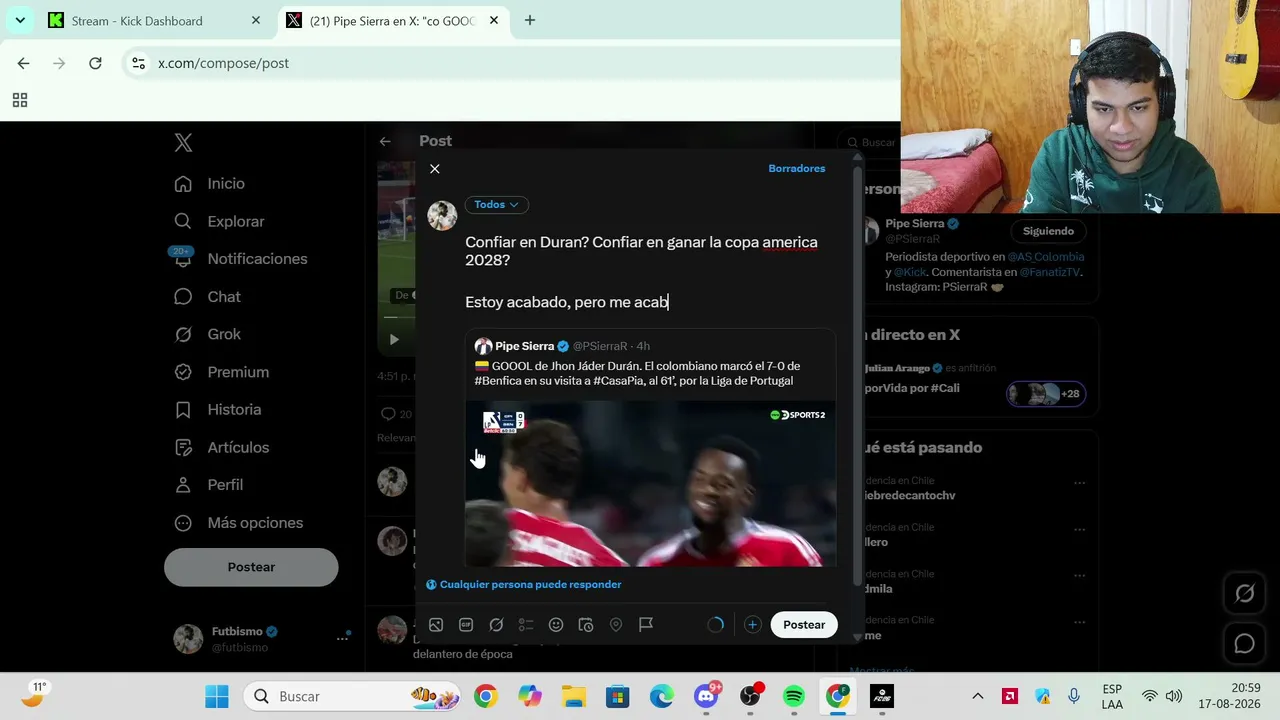This screenshot has height=720, width=1280.
Task: Open Notificaciones in the sidebar
Action: coord(240,259)
